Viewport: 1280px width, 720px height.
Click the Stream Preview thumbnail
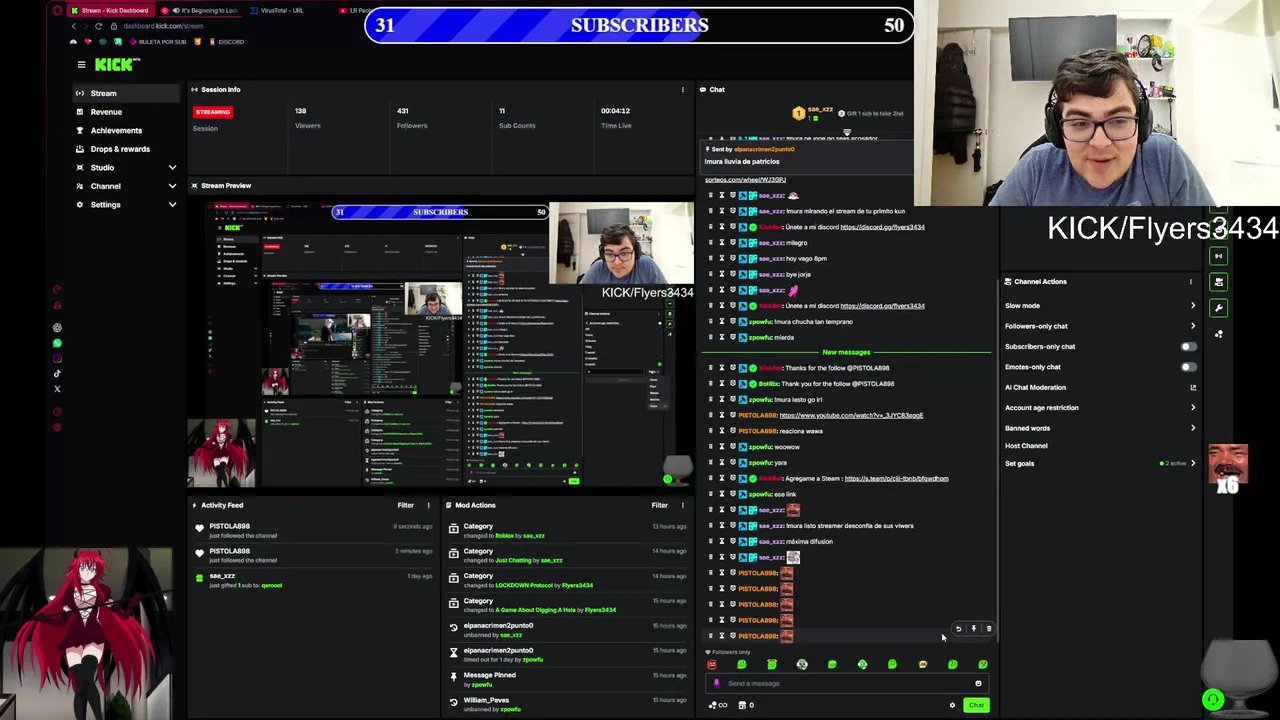coord(440,344)
